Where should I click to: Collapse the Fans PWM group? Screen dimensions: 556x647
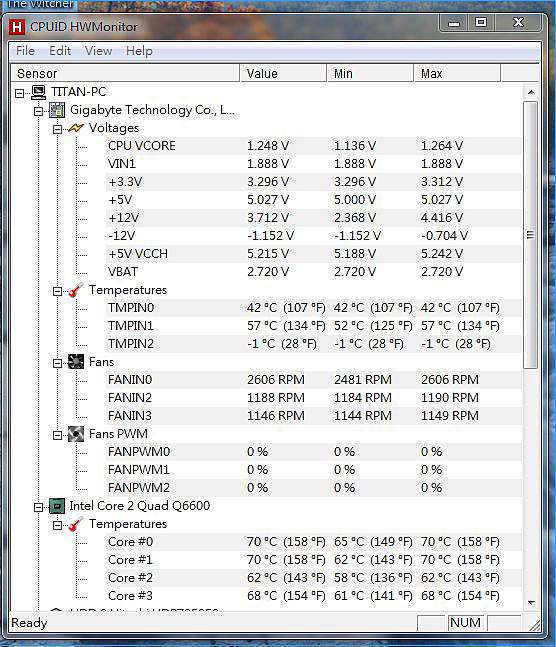(x=57, y=435)
